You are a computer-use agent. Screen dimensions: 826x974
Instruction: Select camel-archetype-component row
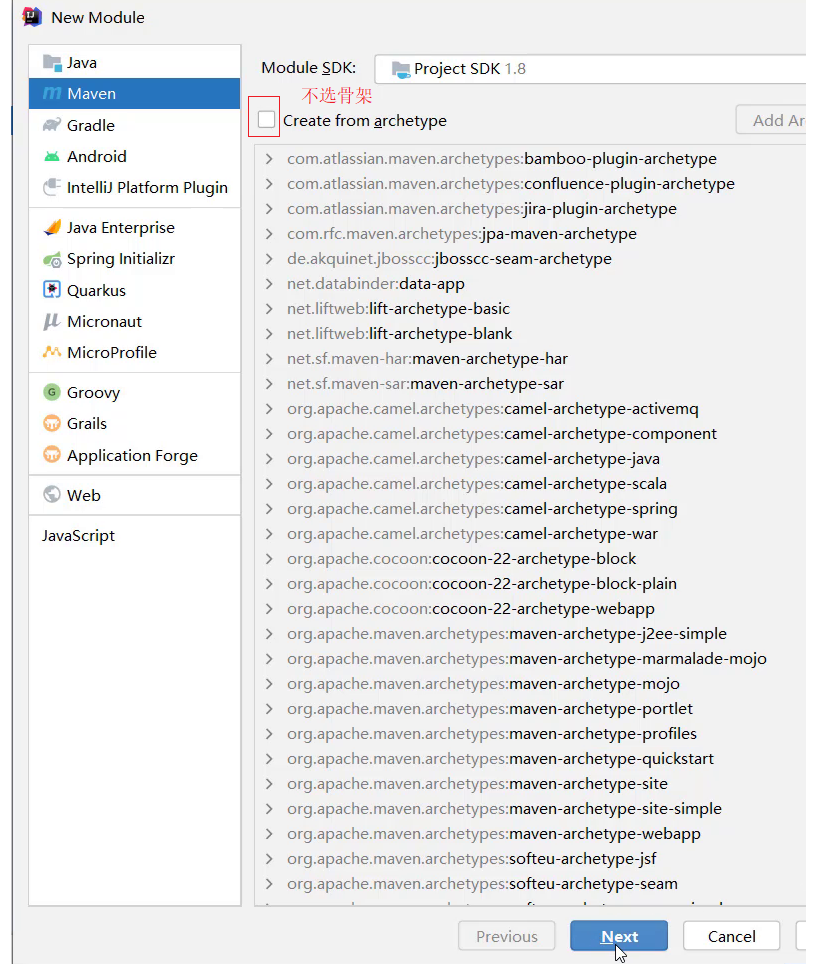pos(530,434)
